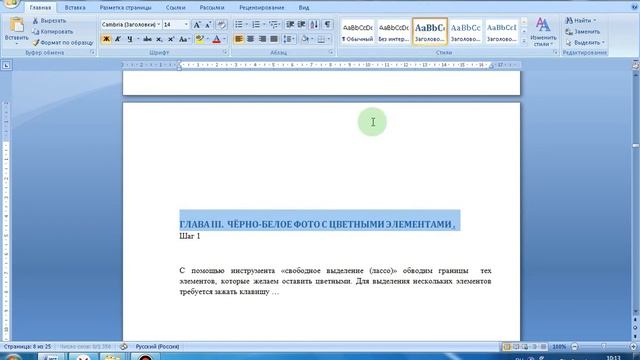This screenshot has width=640, height=360.
Task: Click the zoom slider at the bottom right
Action: pyautogui.click(x=604, y=347)
